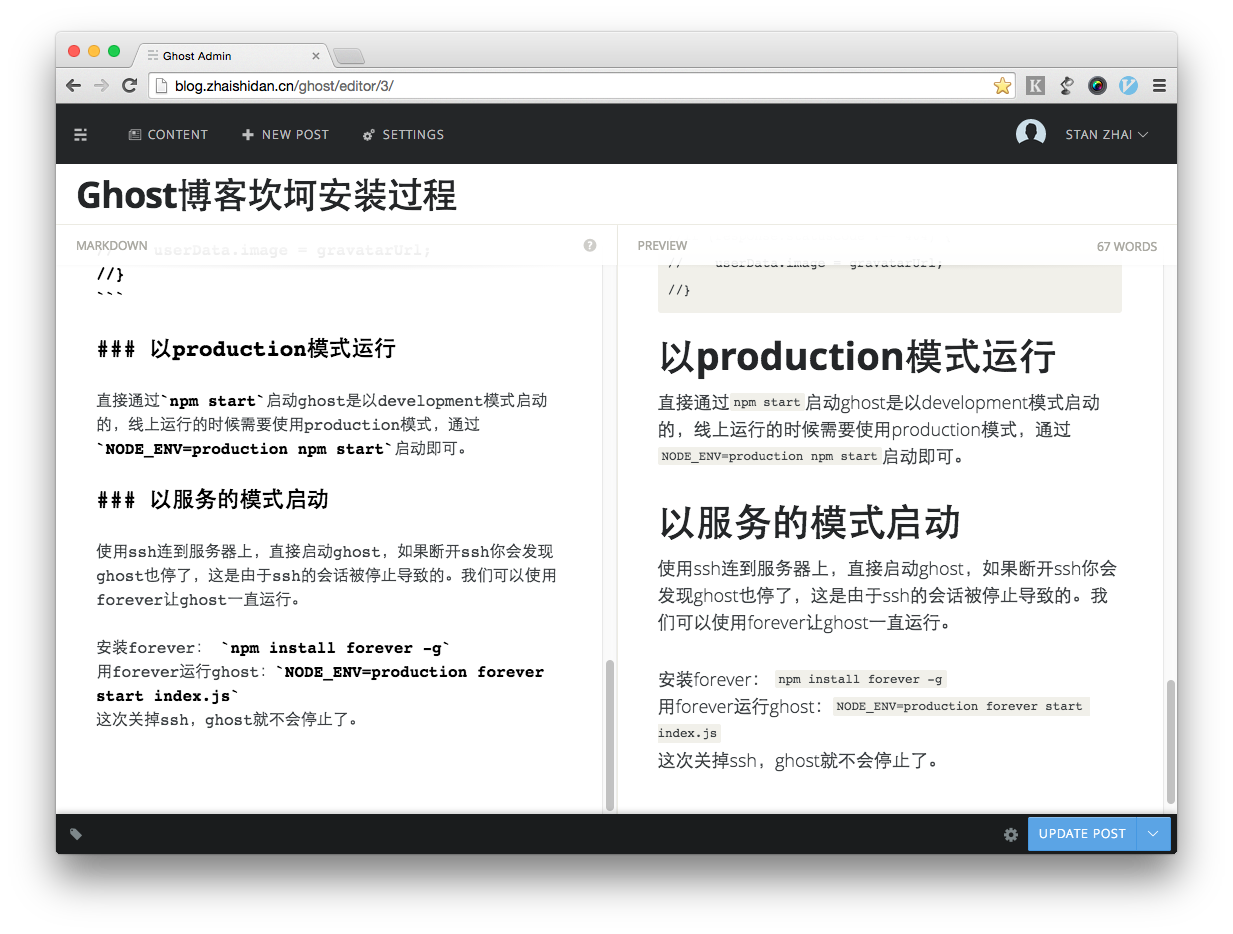The image size is (1233, 934).
Task: Click the Update Post button
Action: coord(1081,834)
